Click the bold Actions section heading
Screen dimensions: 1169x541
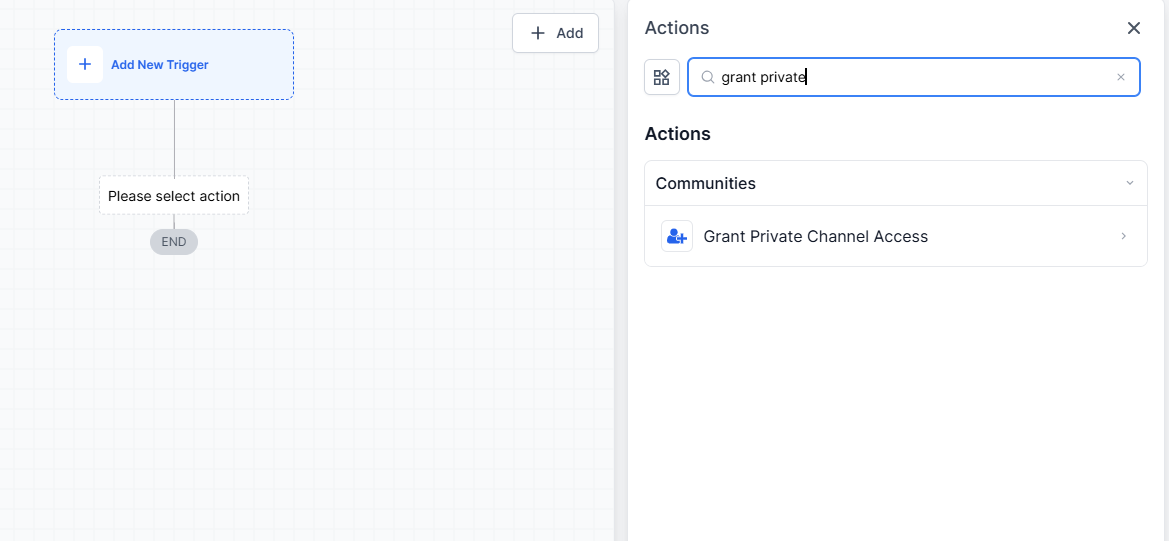[x=678, y=134]
